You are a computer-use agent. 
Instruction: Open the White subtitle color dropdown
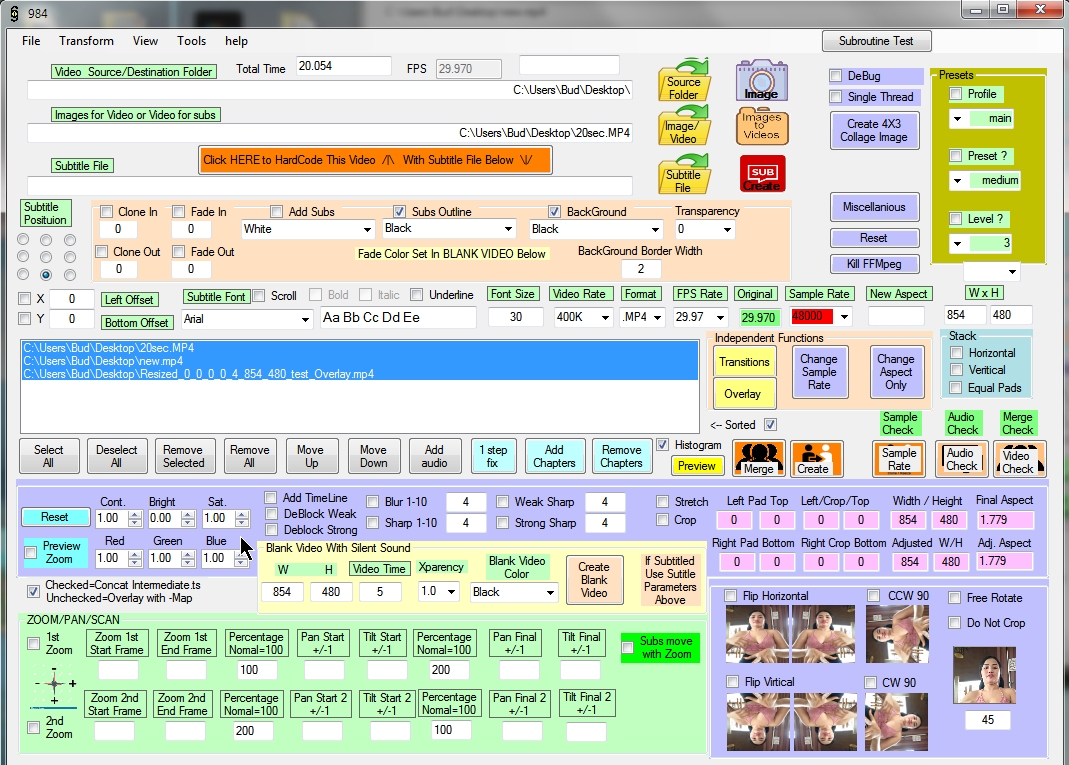point(367,229)
